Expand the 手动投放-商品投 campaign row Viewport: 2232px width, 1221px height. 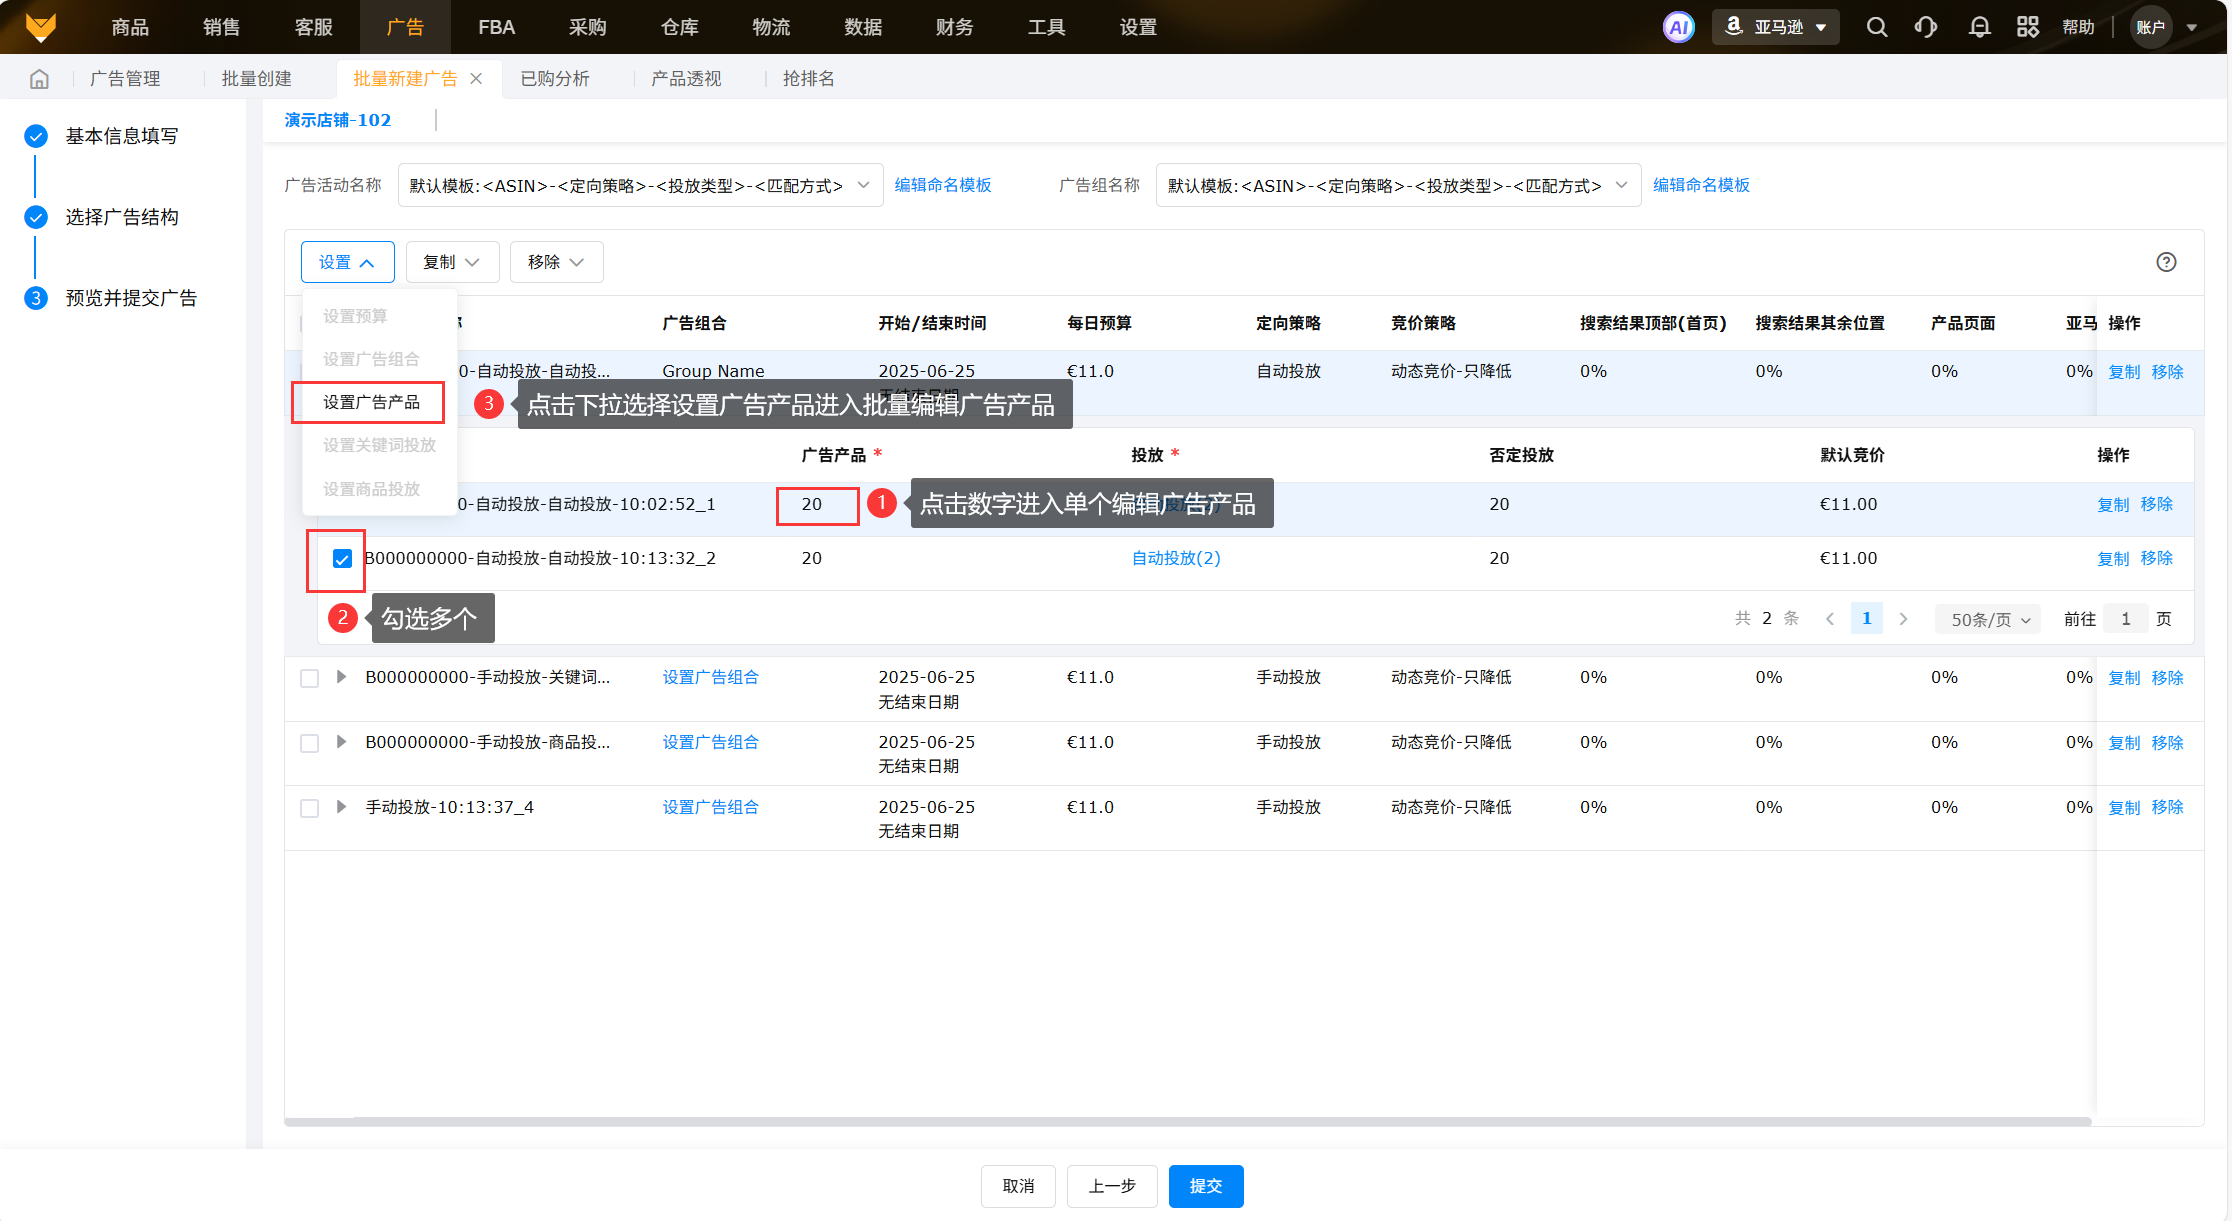click(x=341, y=742)
